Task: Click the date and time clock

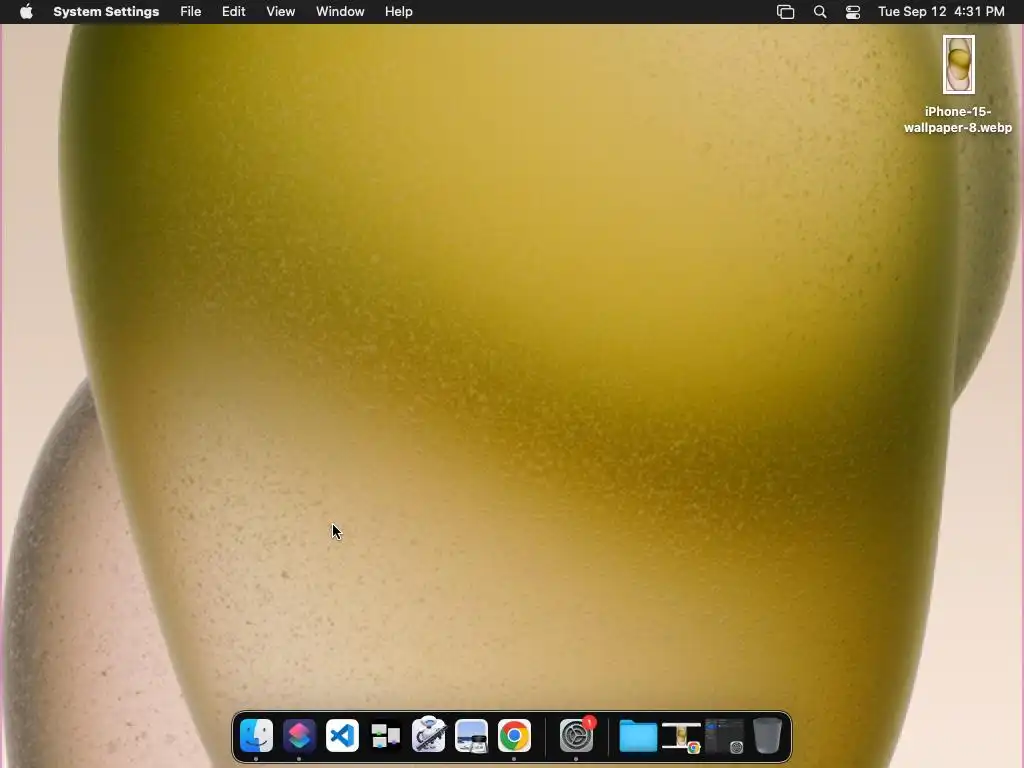Action: [x=941, y=12]
